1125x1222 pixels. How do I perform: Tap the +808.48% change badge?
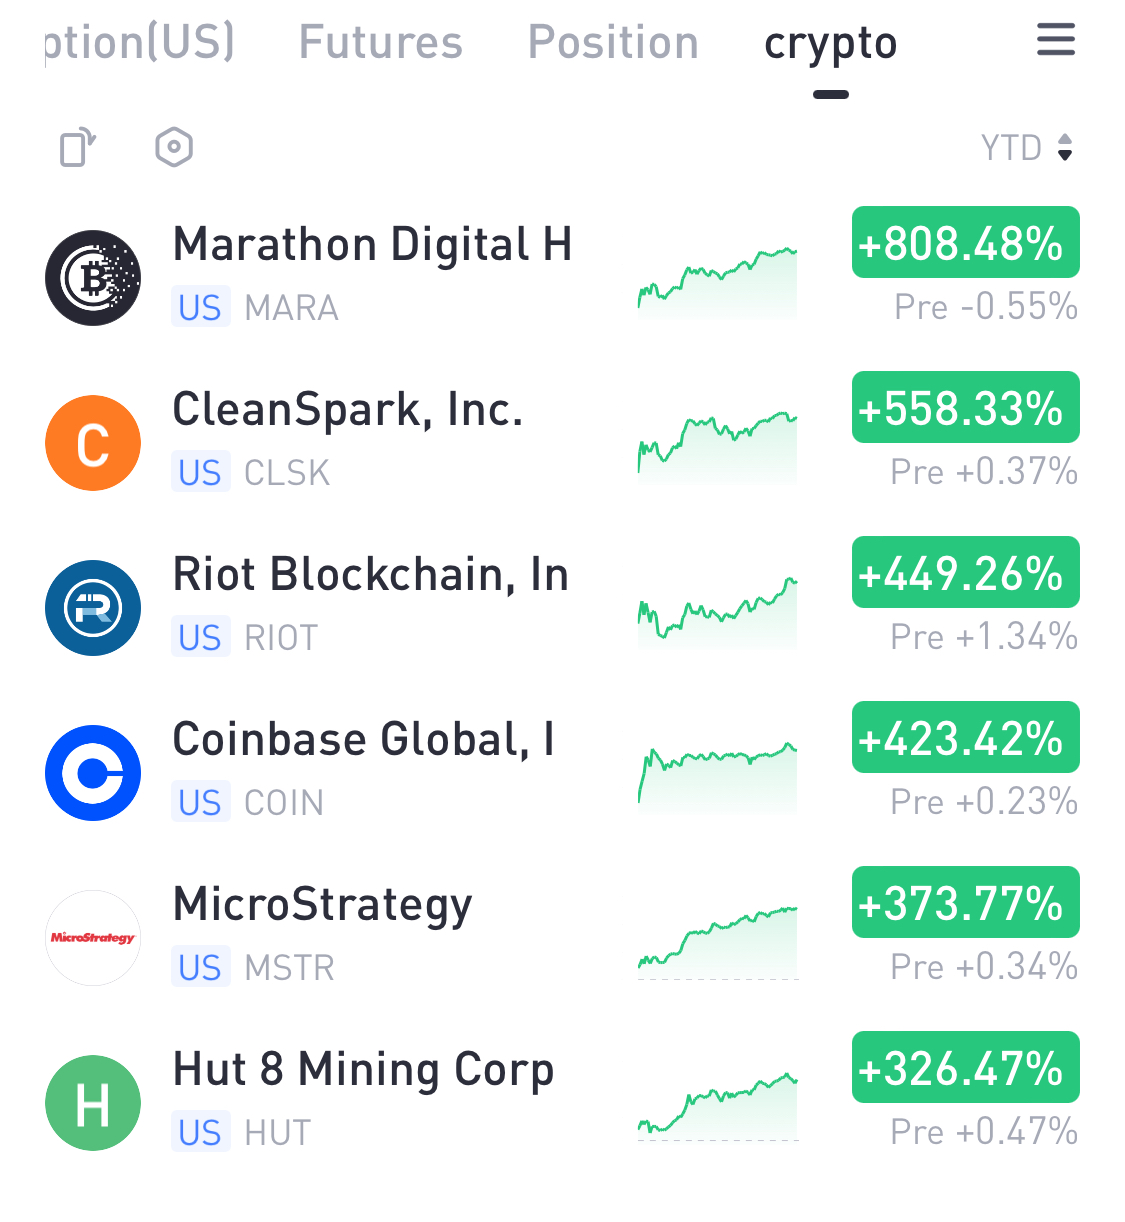click(965, 243)
